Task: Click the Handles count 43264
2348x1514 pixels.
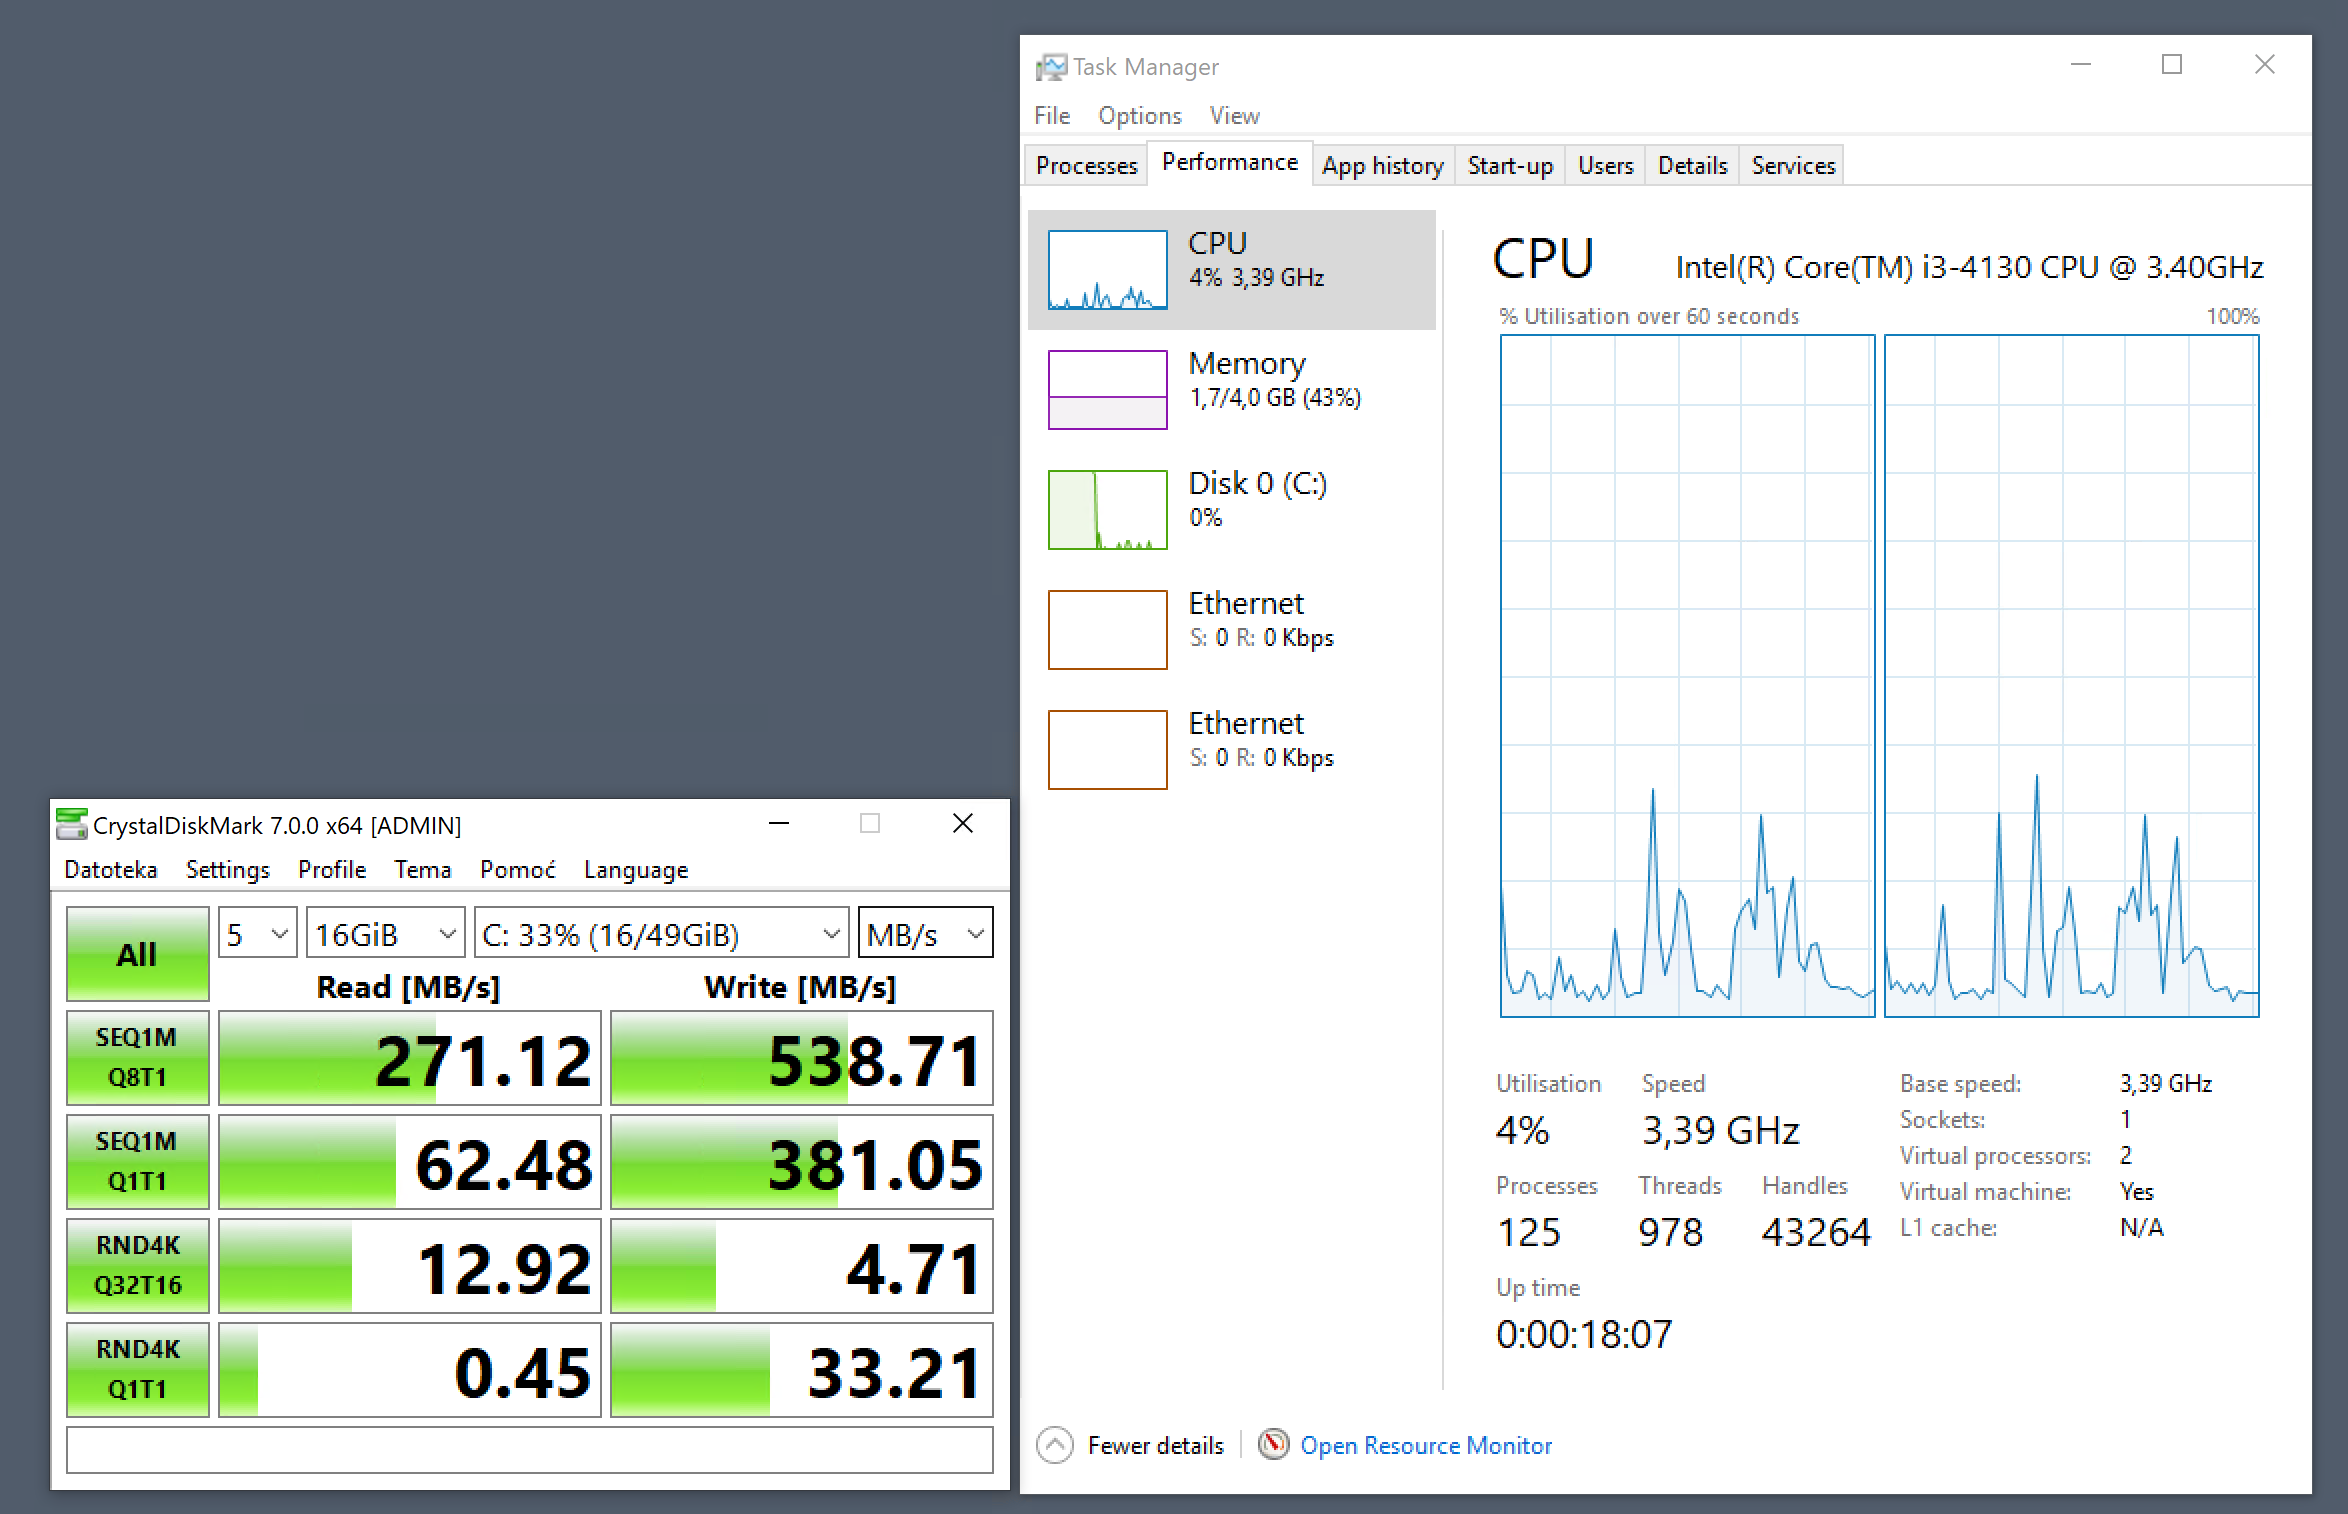Action: point(1816,1232)
